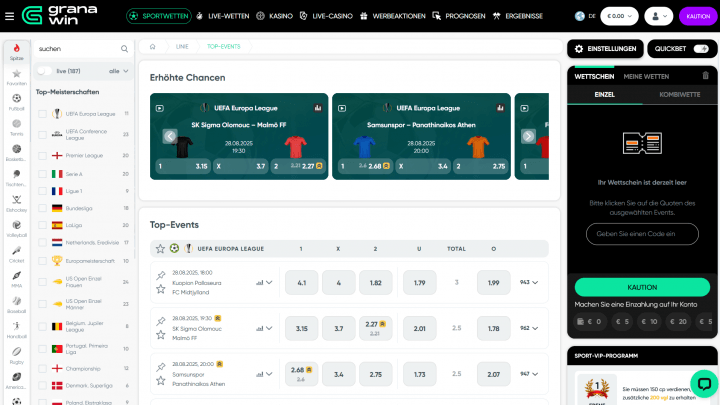Open the Kasino nav item

pyautogui.click(x=275, y=16)
